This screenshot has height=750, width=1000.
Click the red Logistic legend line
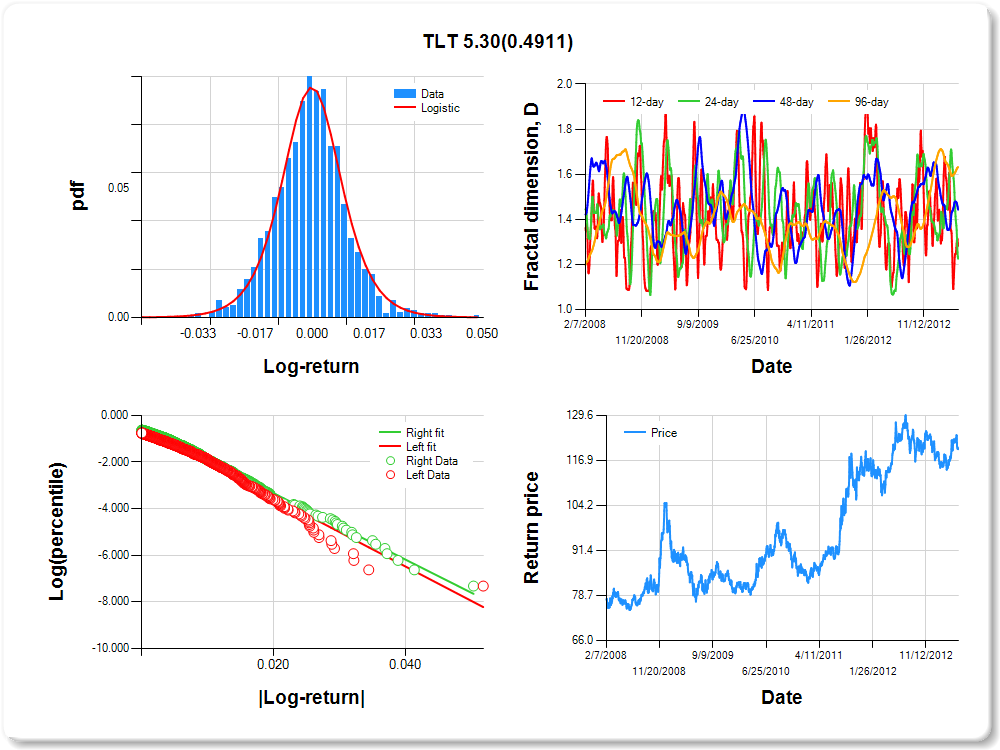pyautogui.click(x=405, y=108)
